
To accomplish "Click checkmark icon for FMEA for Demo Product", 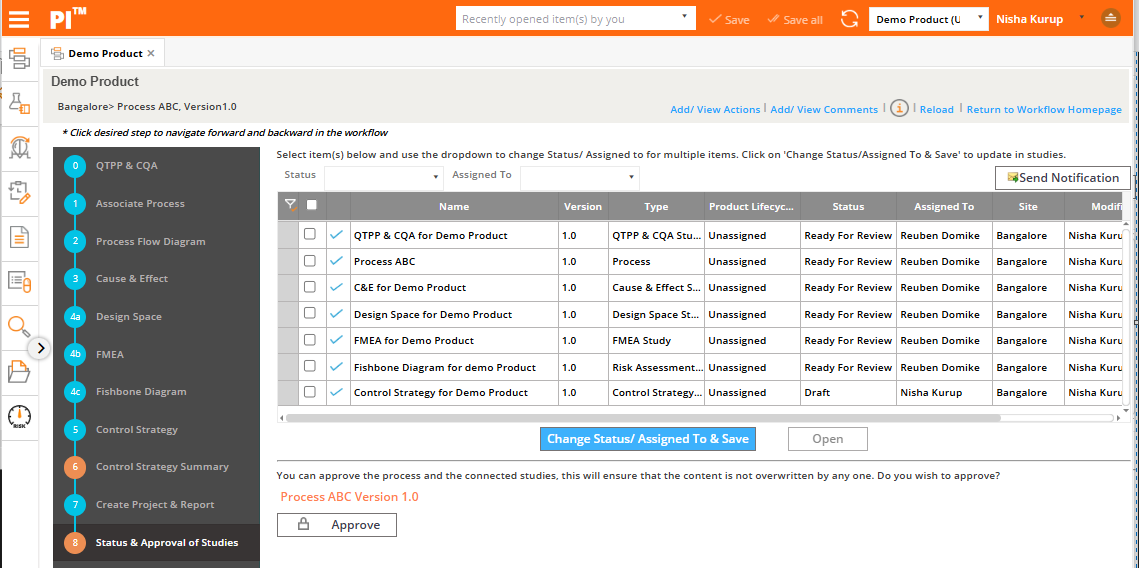I will coord(336,340).
